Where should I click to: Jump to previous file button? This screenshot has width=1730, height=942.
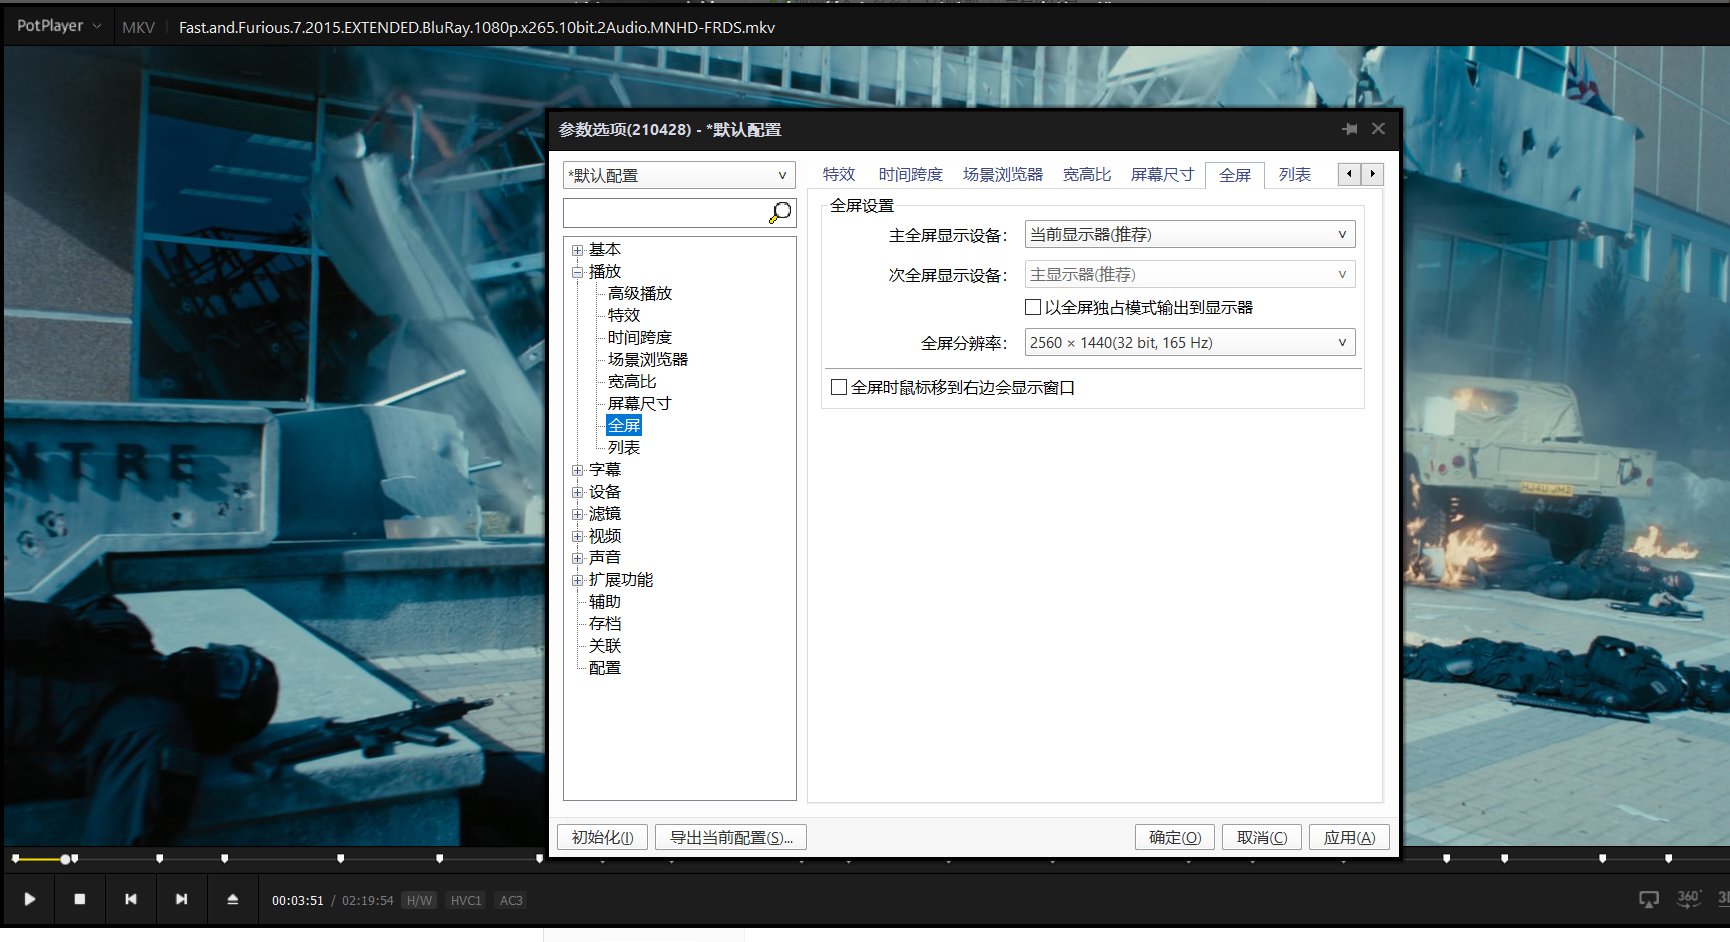[131, 899]
